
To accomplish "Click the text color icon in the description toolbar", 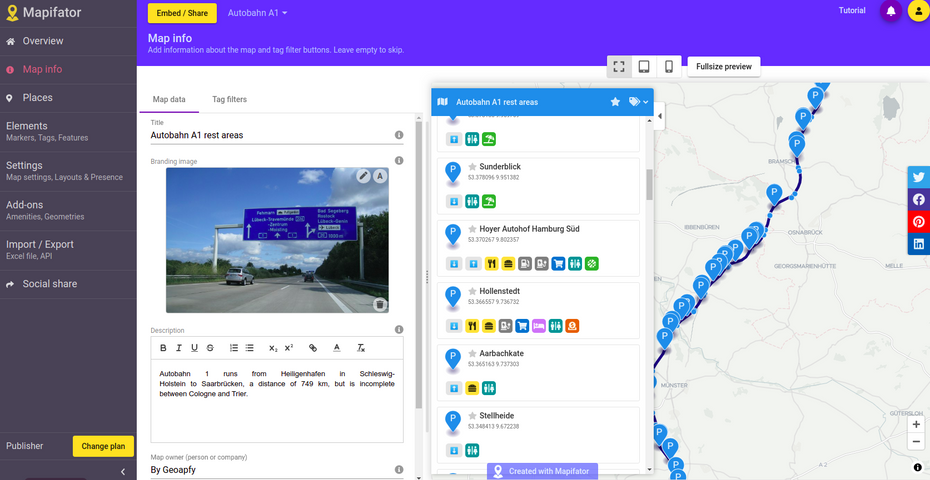I will coord(337,348).
